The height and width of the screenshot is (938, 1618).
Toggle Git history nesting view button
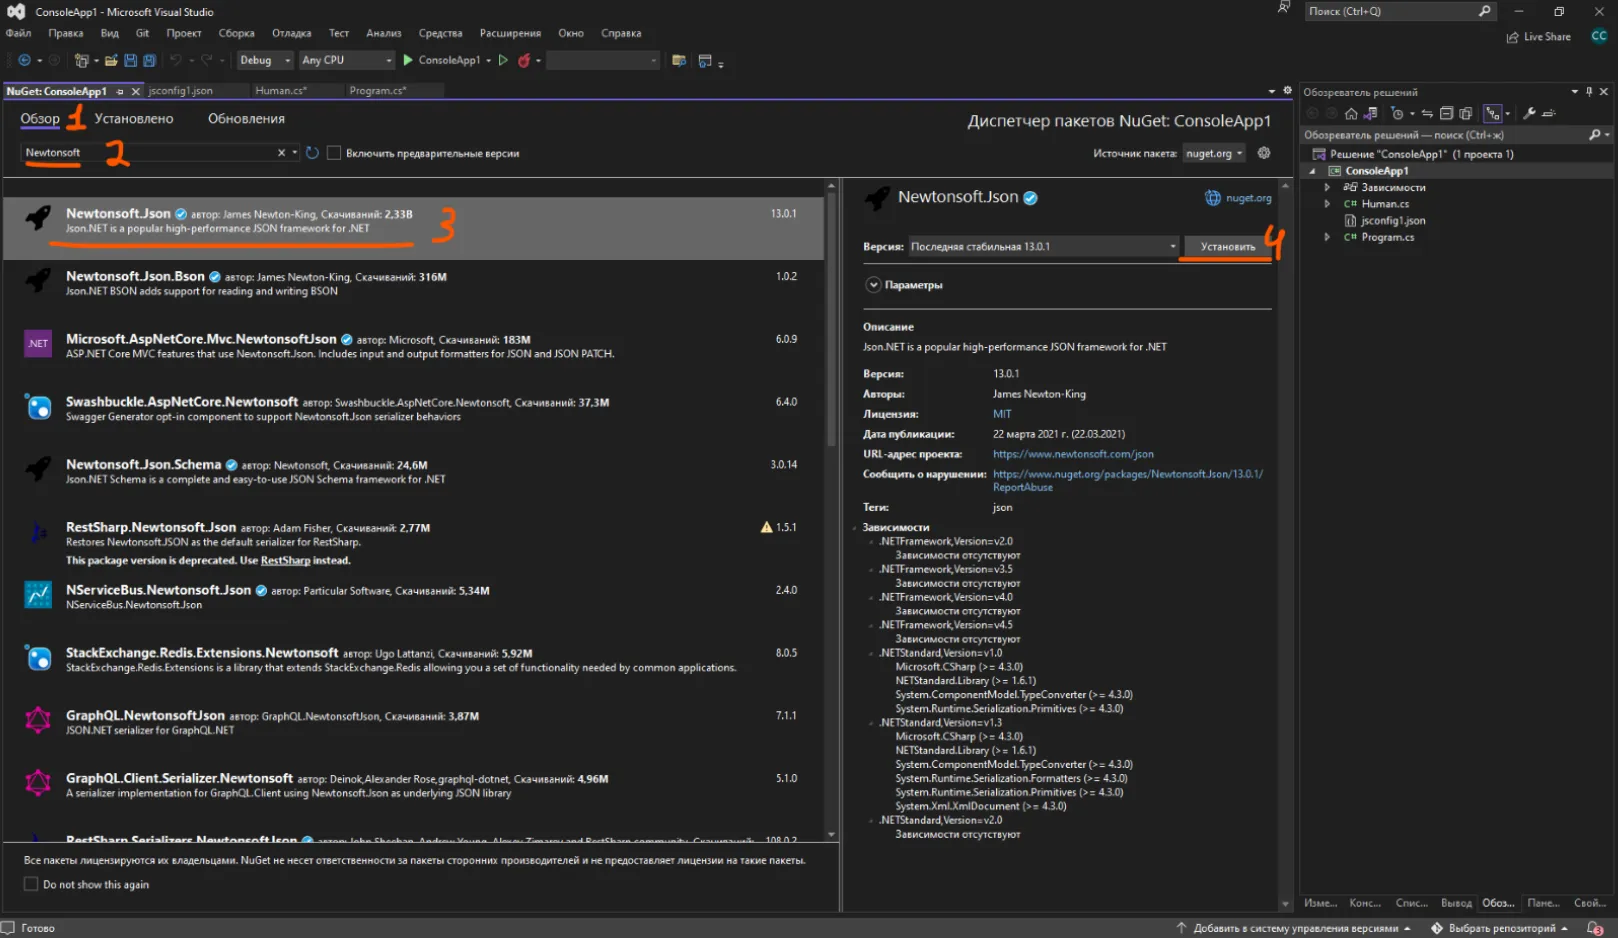point(1493,113)
